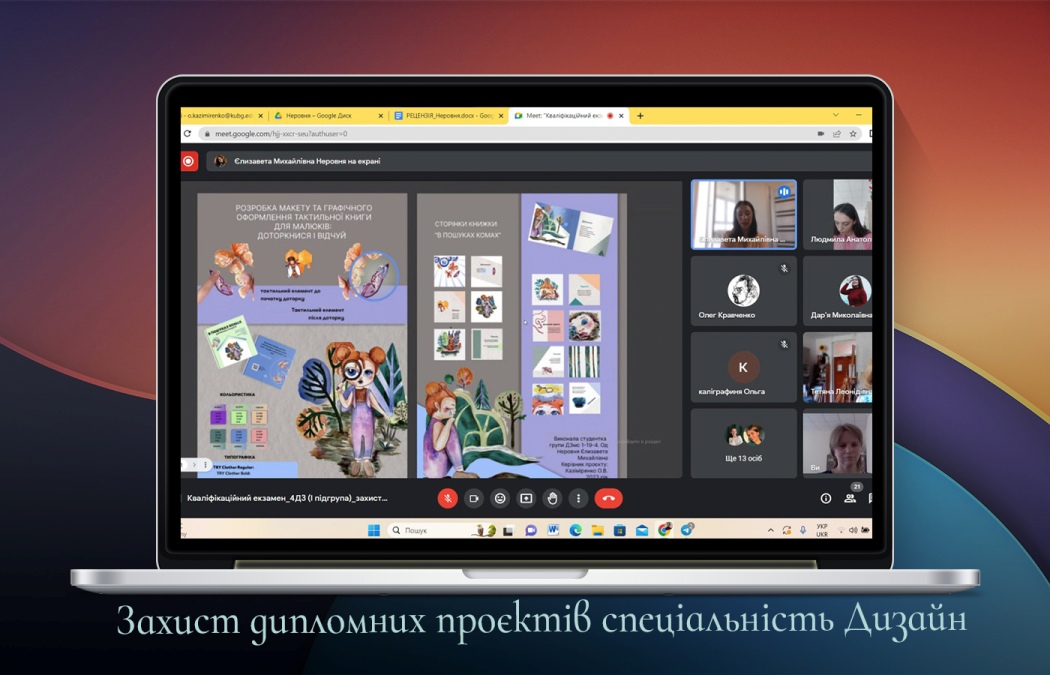This screenshot has height=675, width=1050.
Task: Click Єлизавета Михайлівна participant video tile
Action: click(x=743, y=214)
